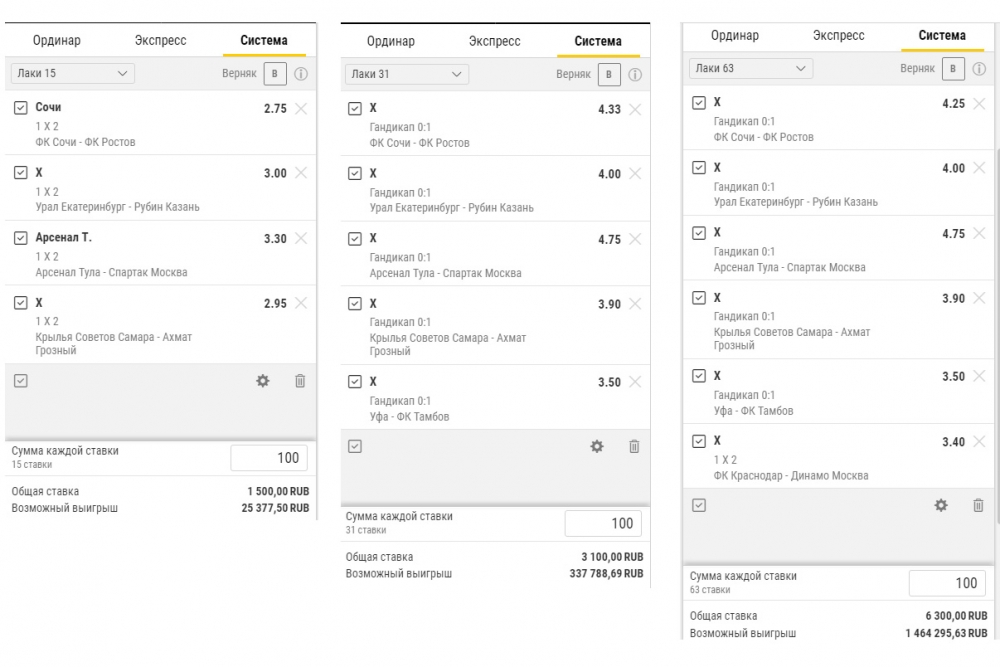Uncheck the Уфа - ФК Тамбов 3.50 checkbox in Лаки 31
The height and width of the screenshot is (667, 1000).
pos(355,382)
